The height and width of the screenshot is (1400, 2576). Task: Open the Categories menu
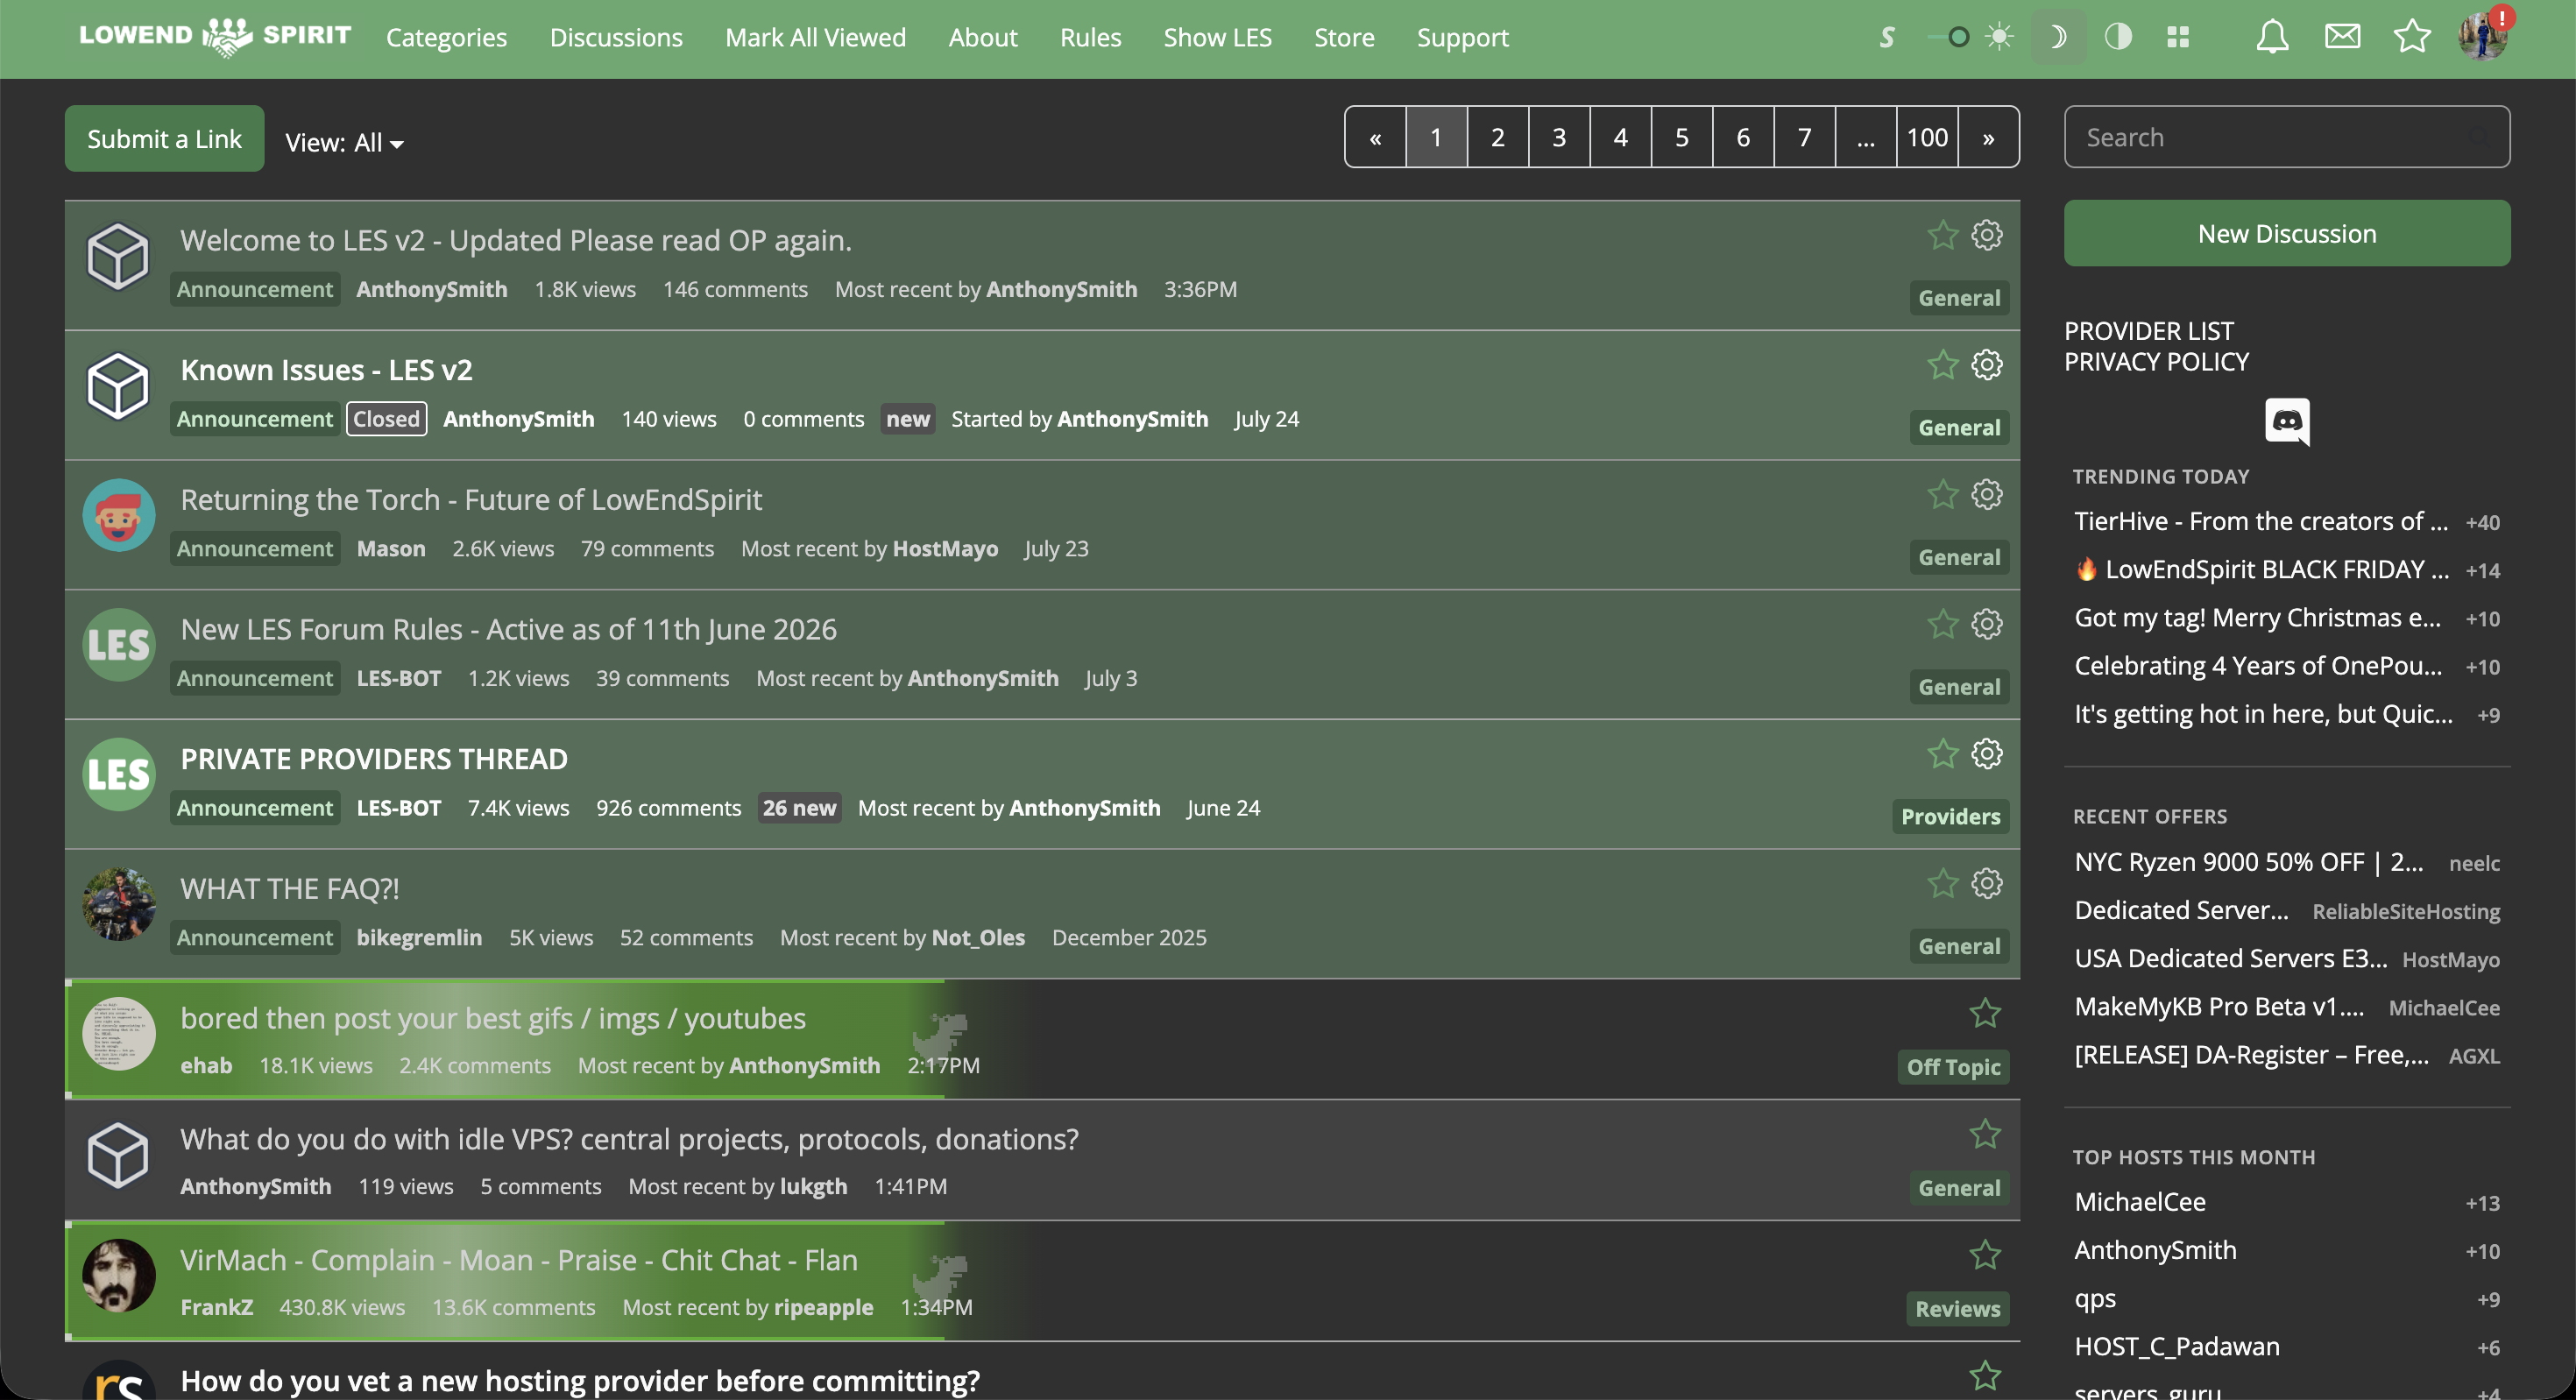(x=446, y=37)
